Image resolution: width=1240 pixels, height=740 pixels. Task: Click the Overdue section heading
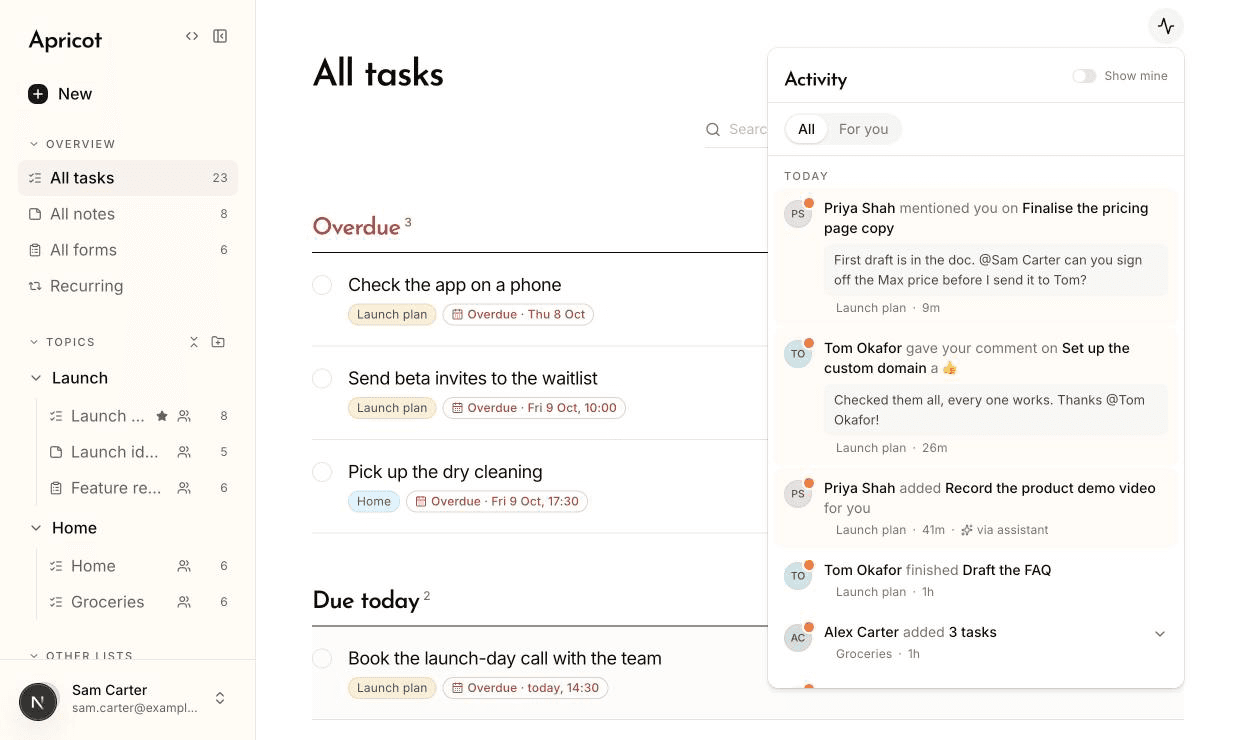[x=356, y=227]
